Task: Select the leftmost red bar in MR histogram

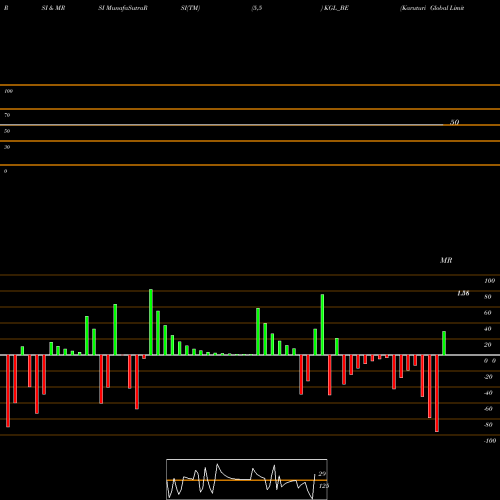Action: click(x=8, y=391)
